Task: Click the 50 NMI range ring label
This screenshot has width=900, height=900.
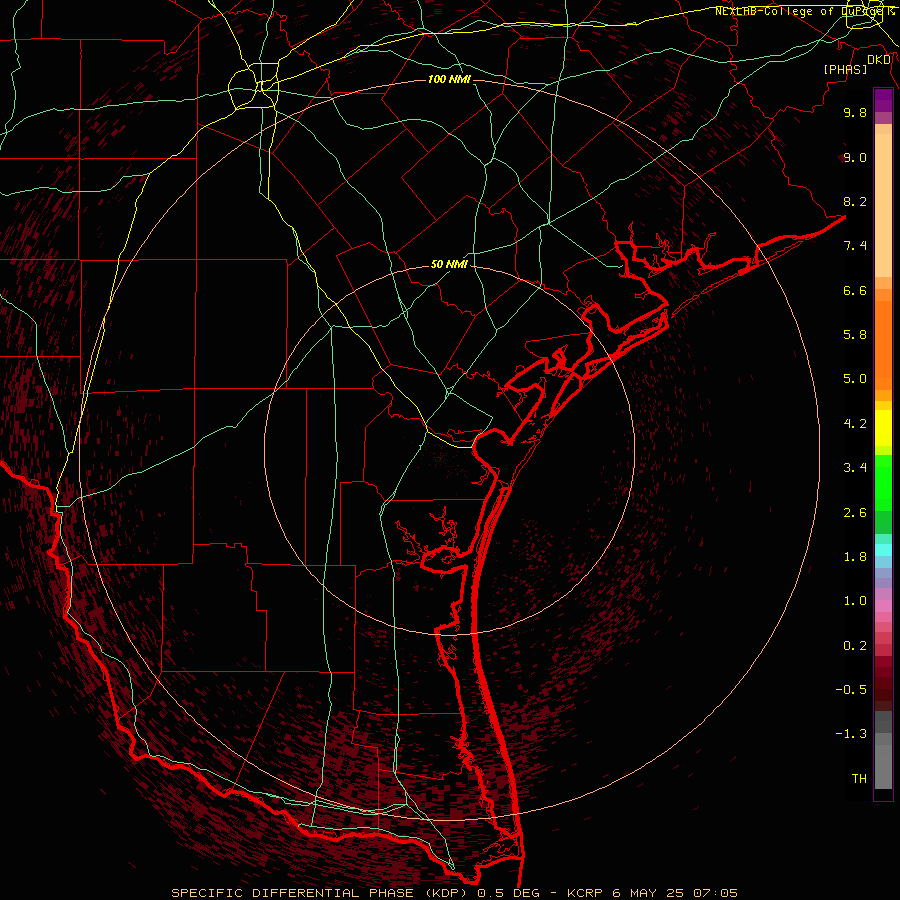Action: [449, 265]
